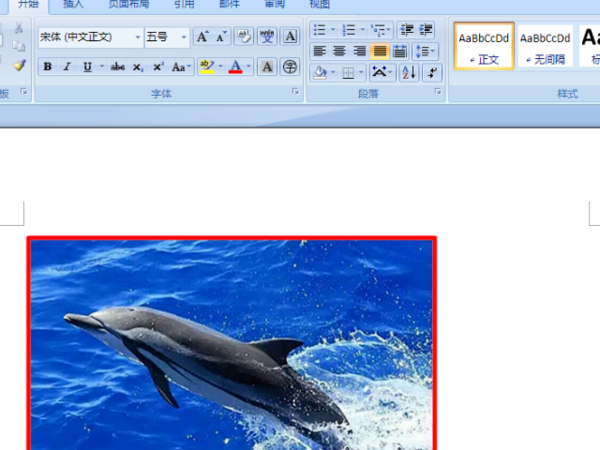Click the numbering list icon
Viewport: 600px width, 450px height.
pyautogui.click(x=348, y=29)
